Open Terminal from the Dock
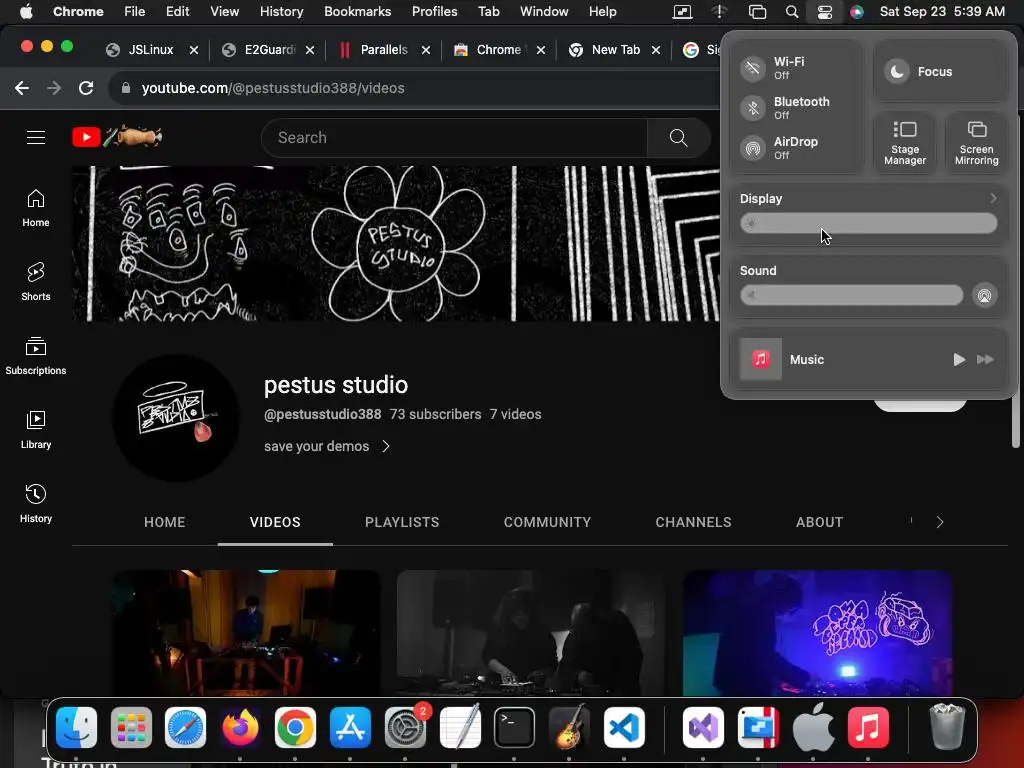The height and width of the screenshot is (768, 1024). [515, 728]
